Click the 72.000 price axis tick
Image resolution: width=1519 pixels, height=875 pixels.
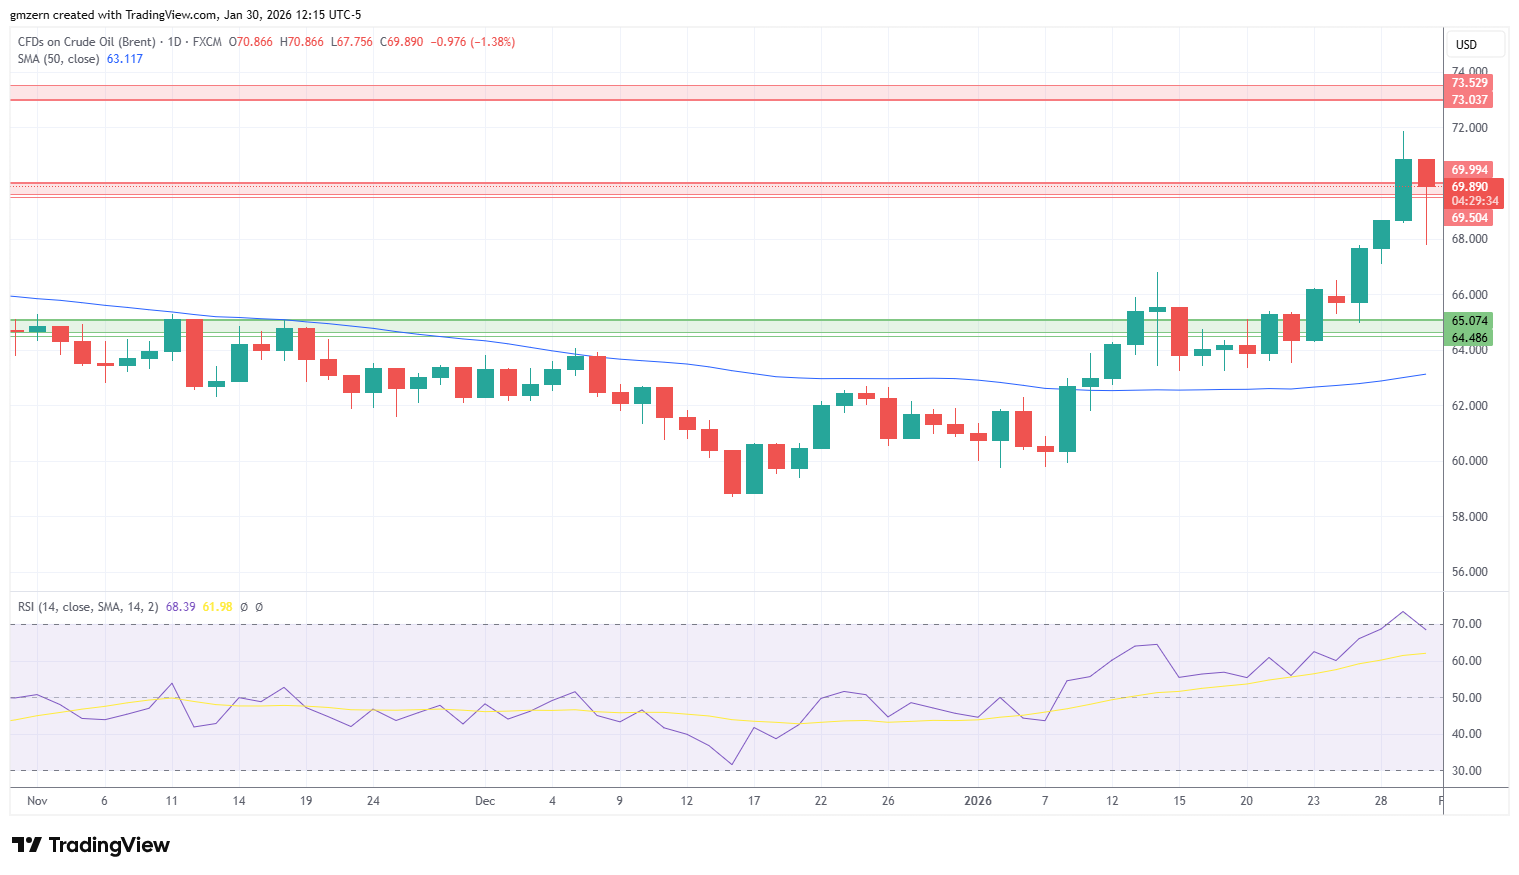click(1470, 128)
